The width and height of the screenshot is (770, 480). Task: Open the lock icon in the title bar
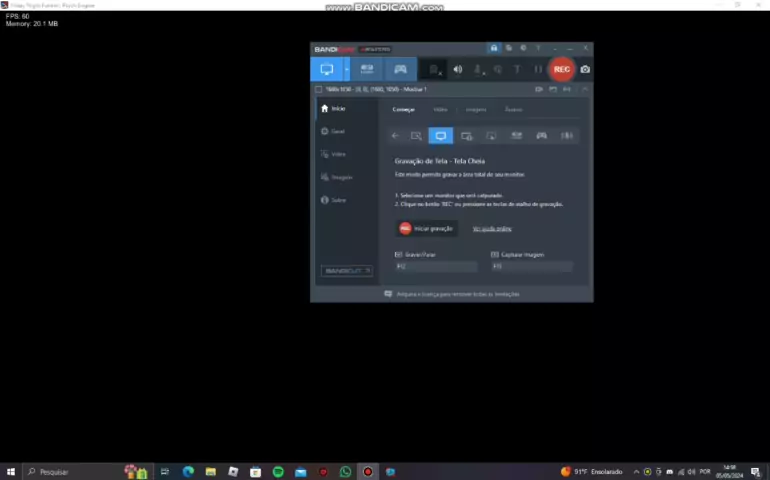[494, 48]
